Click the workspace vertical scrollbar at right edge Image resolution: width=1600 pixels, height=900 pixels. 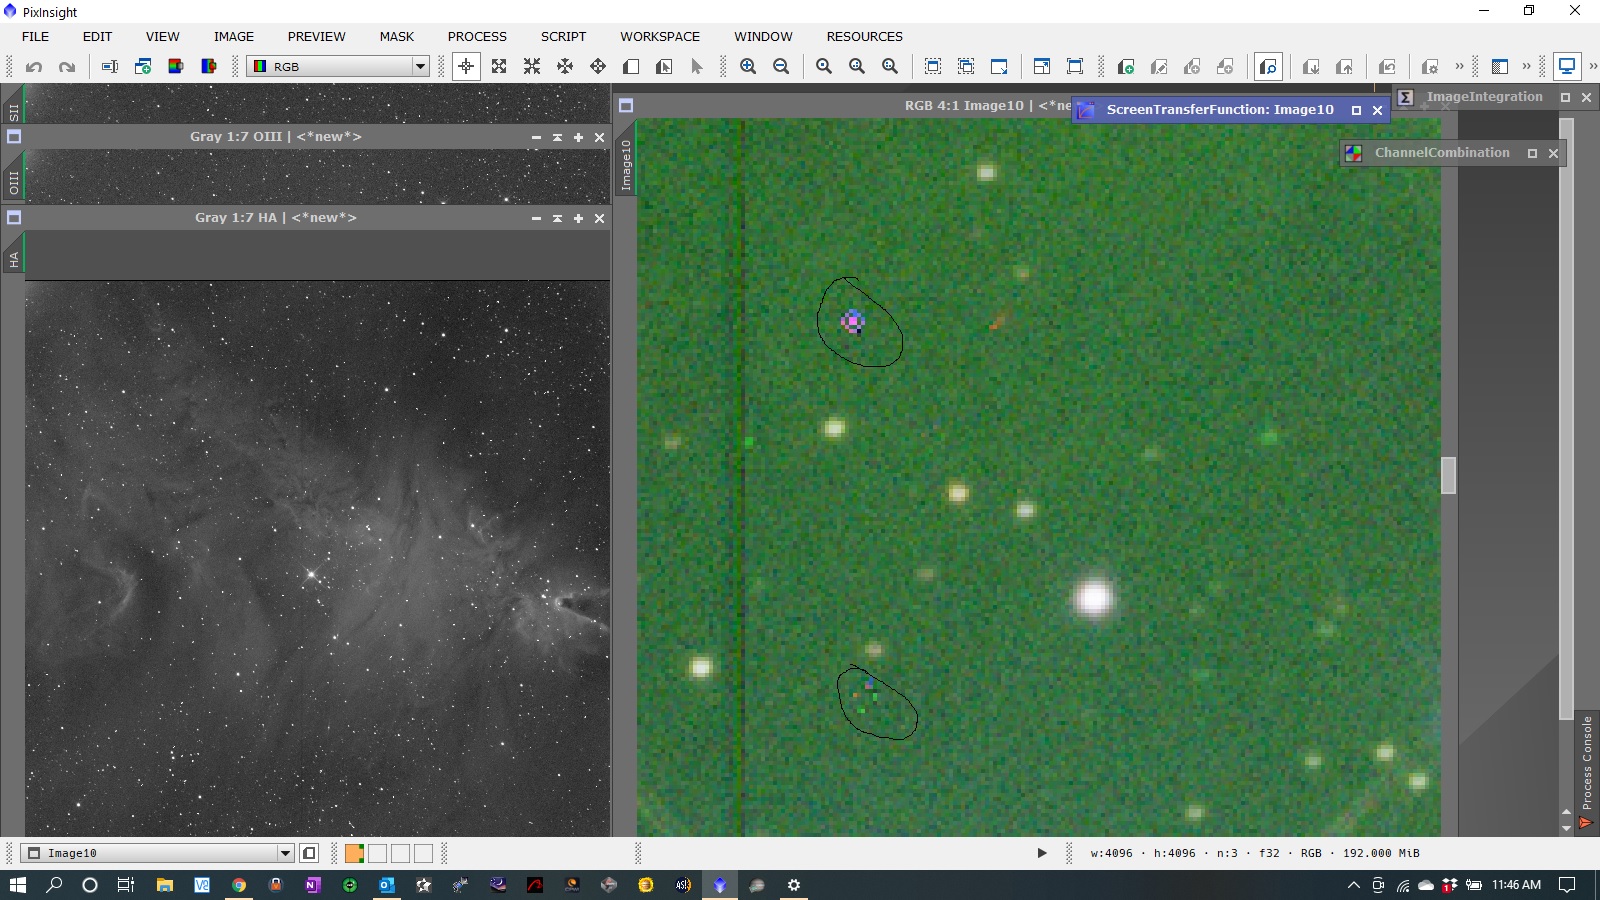(x=1566, y=418)
